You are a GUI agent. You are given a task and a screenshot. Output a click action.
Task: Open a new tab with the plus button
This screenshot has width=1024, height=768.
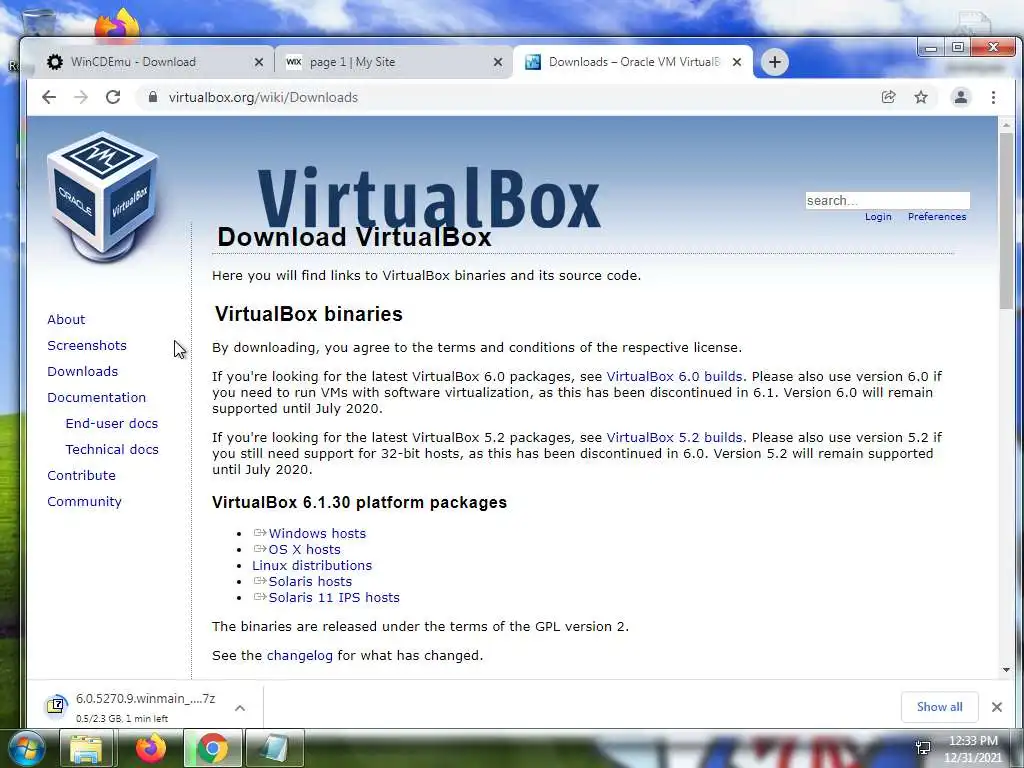(775, 62)
